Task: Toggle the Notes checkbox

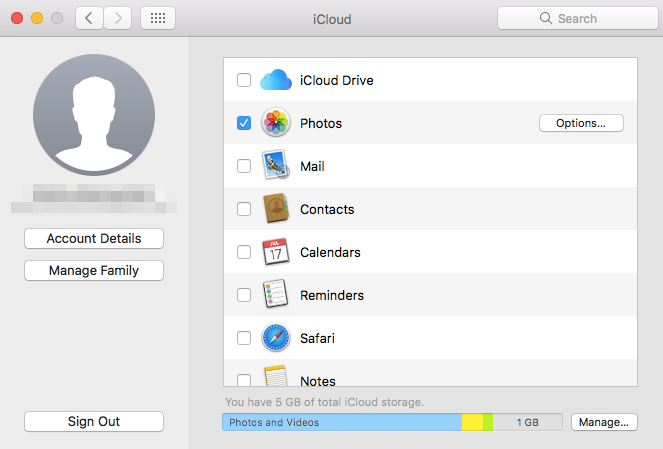Action: 244,380
